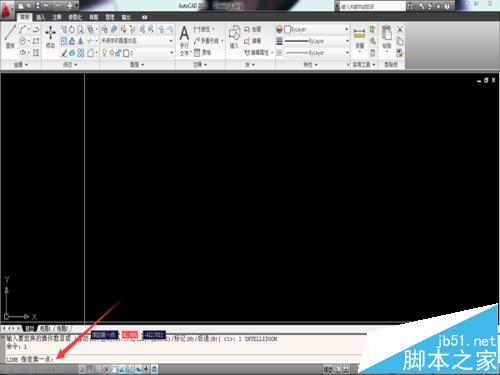This screenshot has height=375, width=500.
Task: Open the ByLayer linetype dropdown
Action: tap(317, 53)
